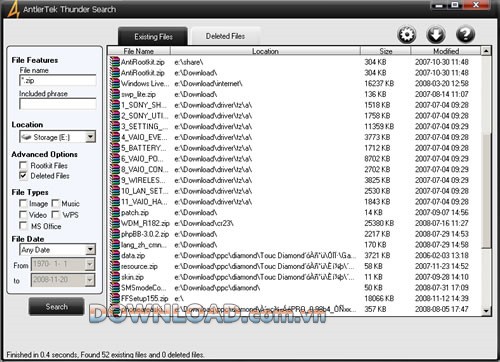Click the e:\Download\cr23\ location cell
500x362 pixels.
tap(204, 223)
